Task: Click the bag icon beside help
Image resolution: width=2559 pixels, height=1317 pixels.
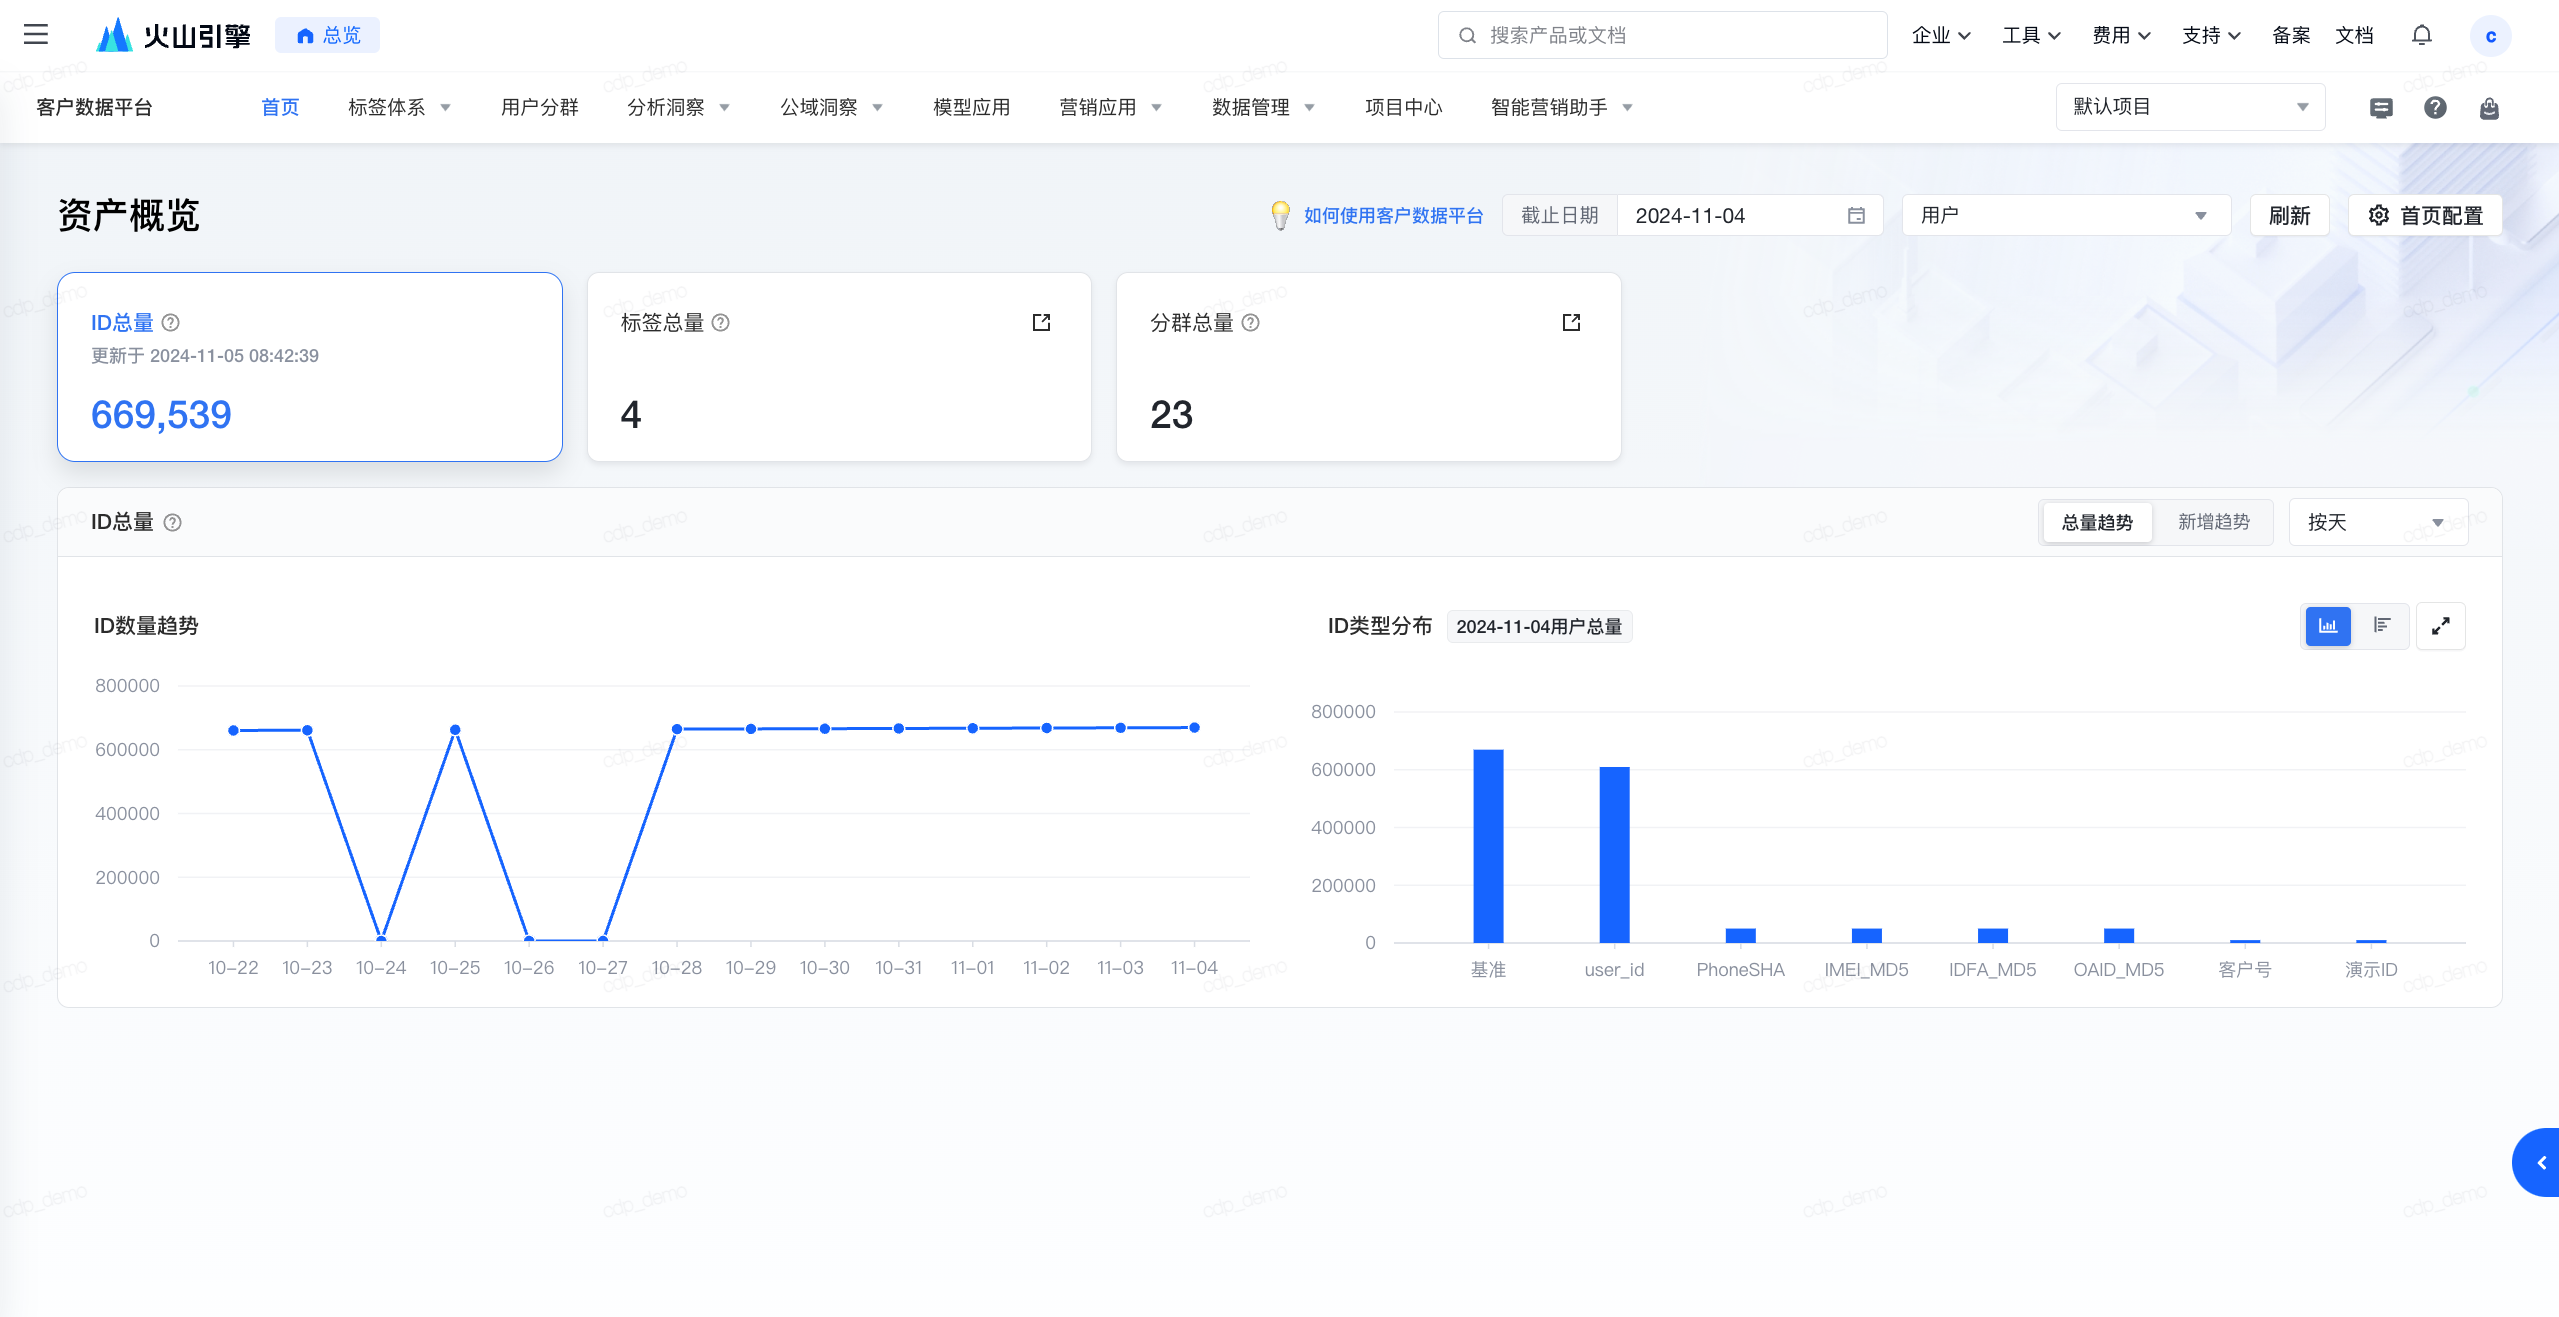Action: (x=2489, y=107)
